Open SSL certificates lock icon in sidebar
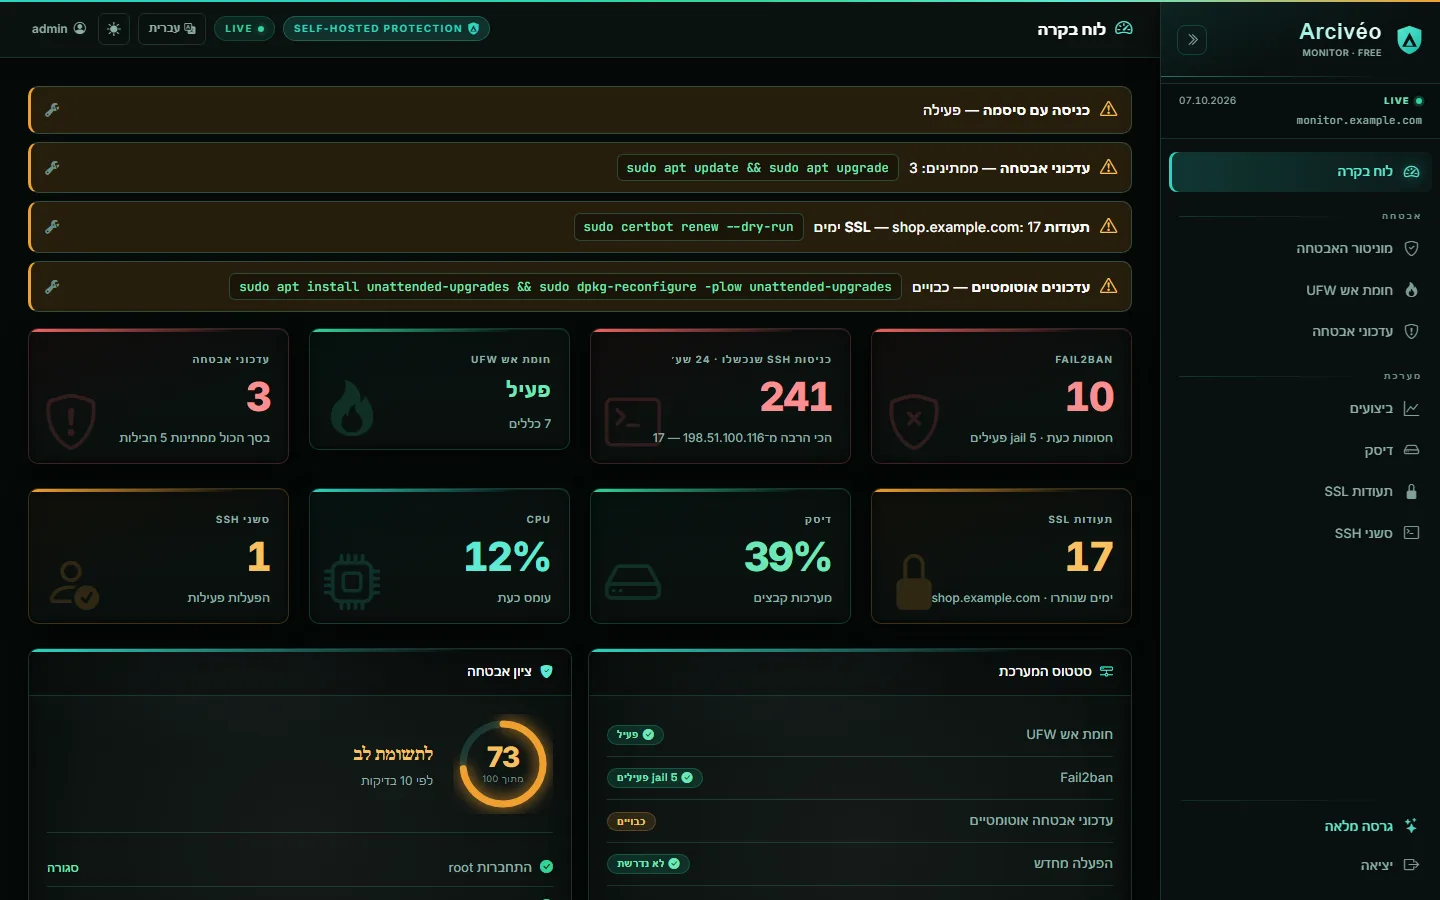The image size is (1440, 900). tap(1411, 491)
